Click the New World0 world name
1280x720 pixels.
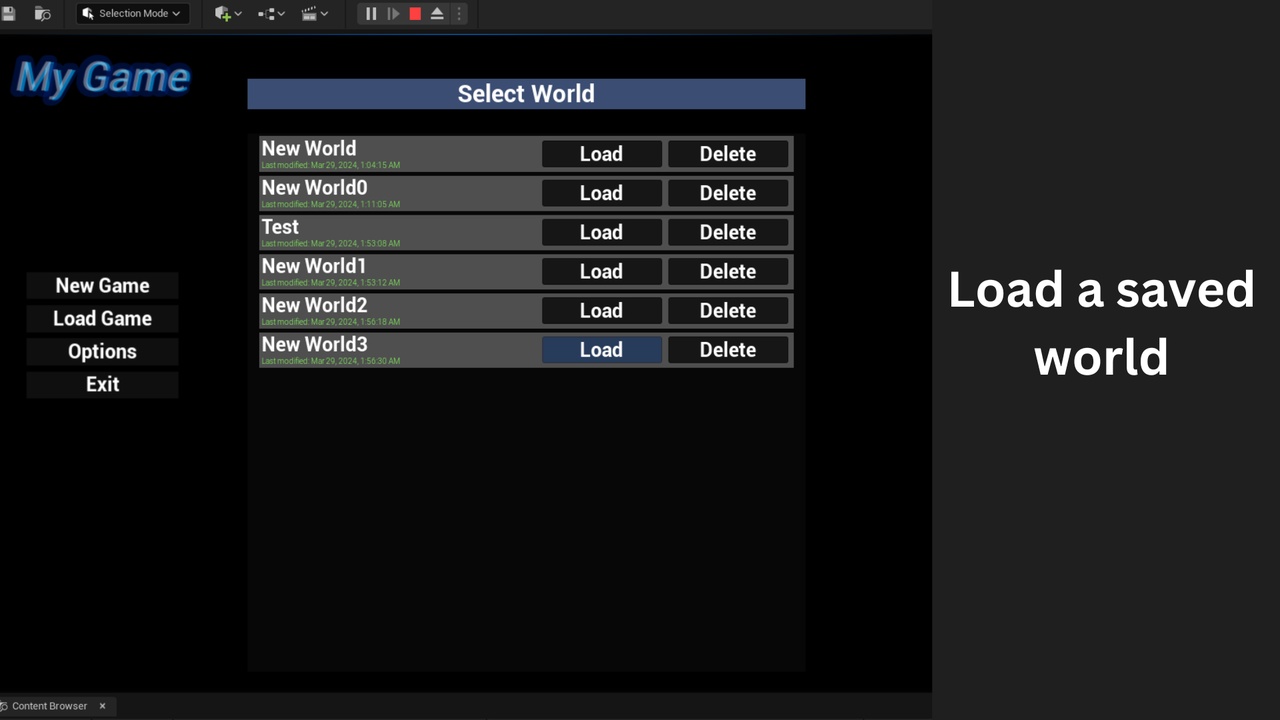pyautogui.click(x=314, y=188)
